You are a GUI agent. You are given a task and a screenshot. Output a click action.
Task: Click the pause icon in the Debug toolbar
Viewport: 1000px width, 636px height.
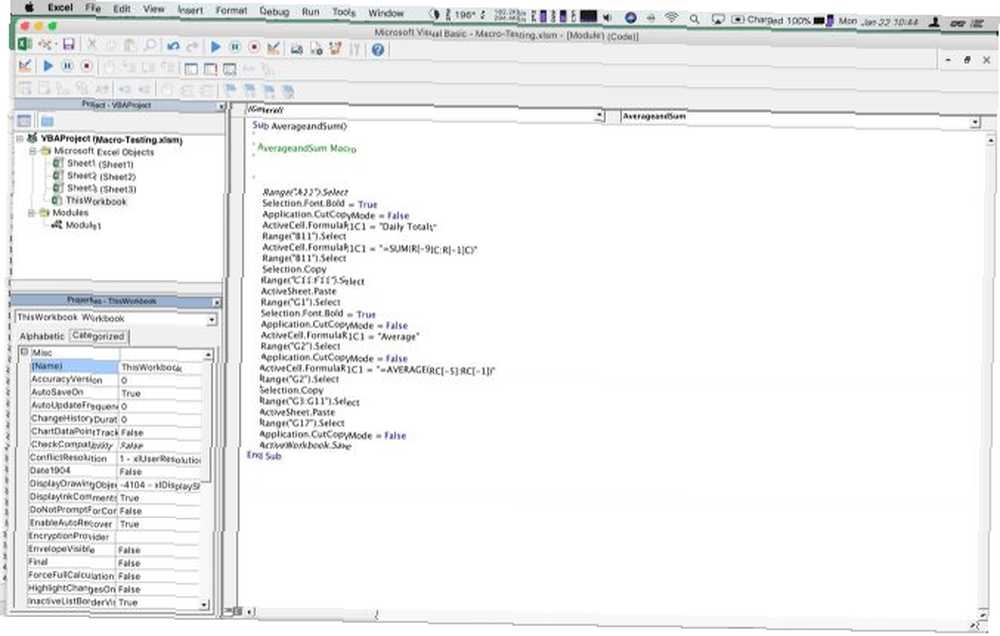pos(67,66)
